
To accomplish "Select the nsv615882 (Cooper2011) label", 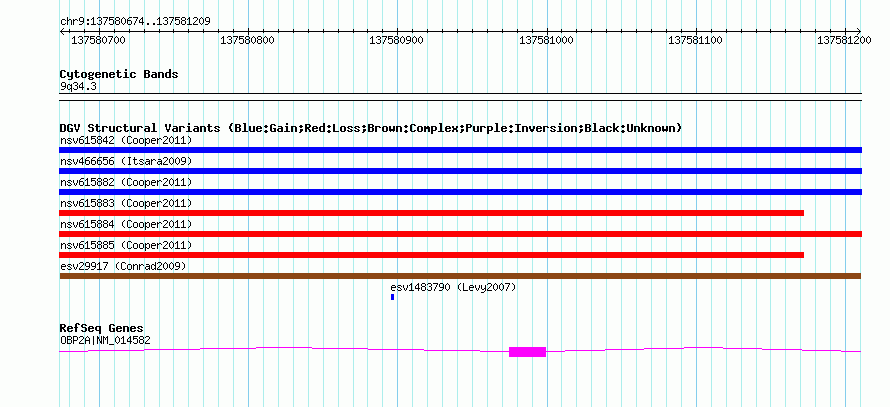I will [x=126, y=182].
